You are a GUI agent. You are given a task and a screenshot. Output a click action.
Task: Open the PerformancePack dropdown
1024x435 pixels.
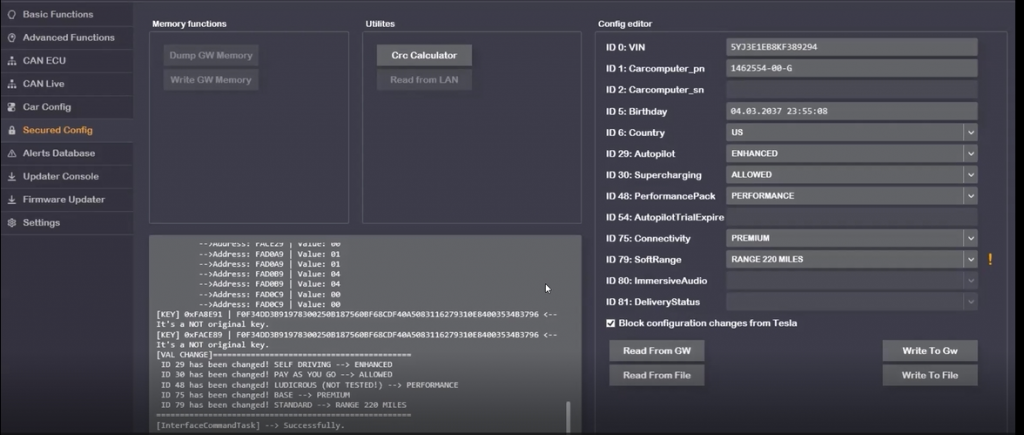[969, 196]
